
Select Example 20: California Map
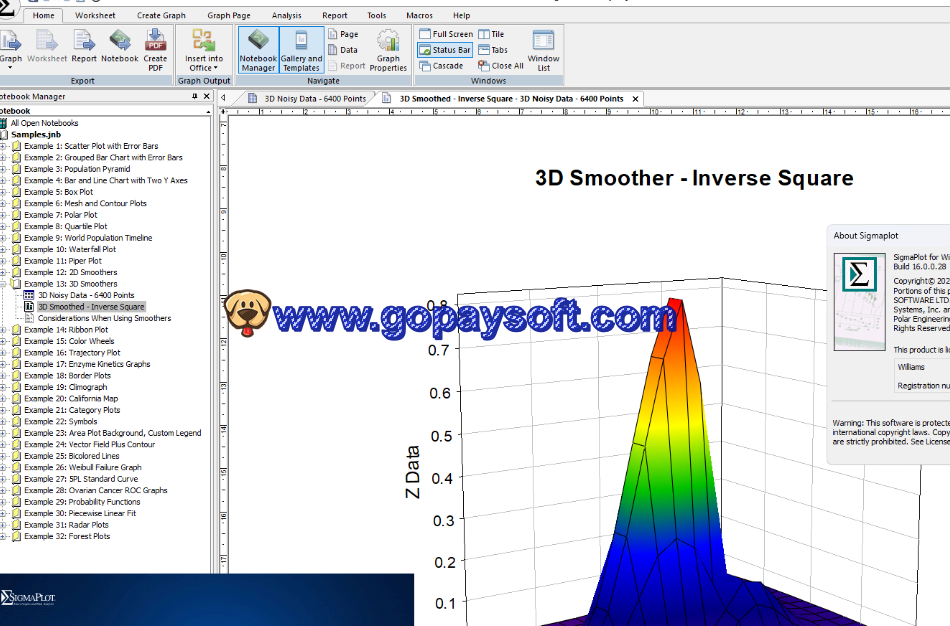[71, 399]
